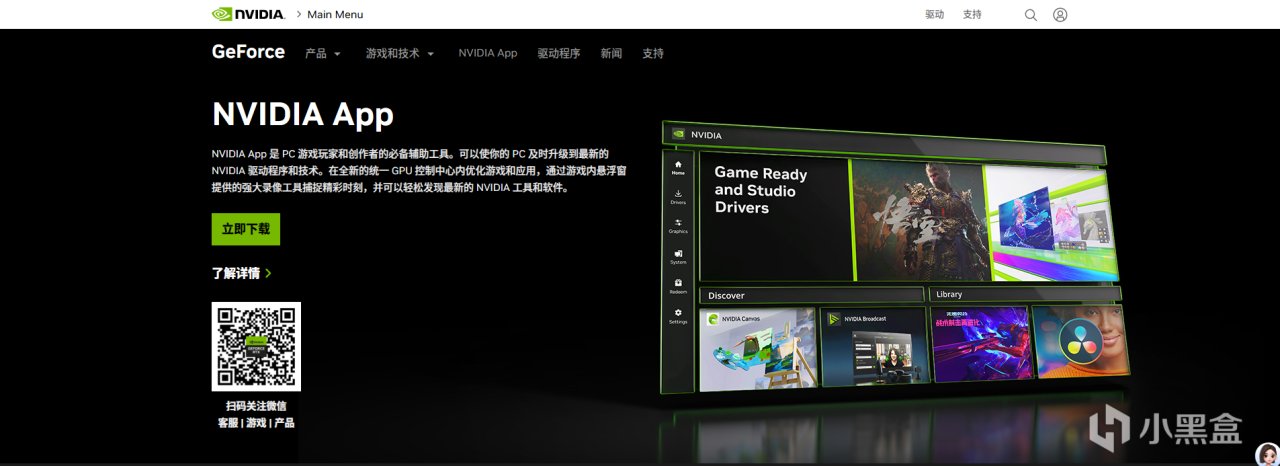1280x466 pixels.
Task: Click the NVIDIA eye logo in app window
Action: point(678,134)
